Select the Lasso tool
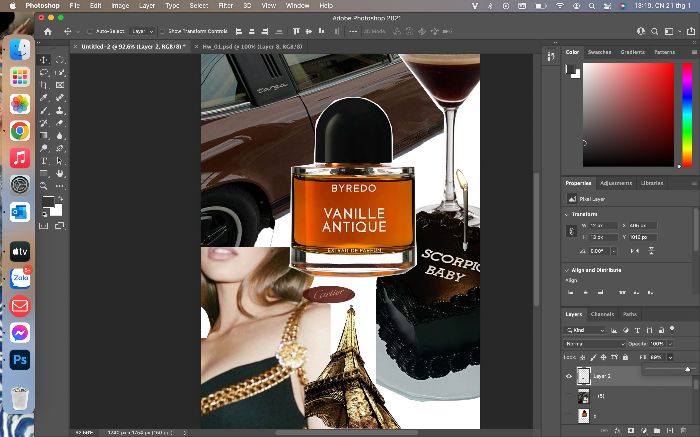The height and width of the screenshot is (437, 700). pos(44,72)
